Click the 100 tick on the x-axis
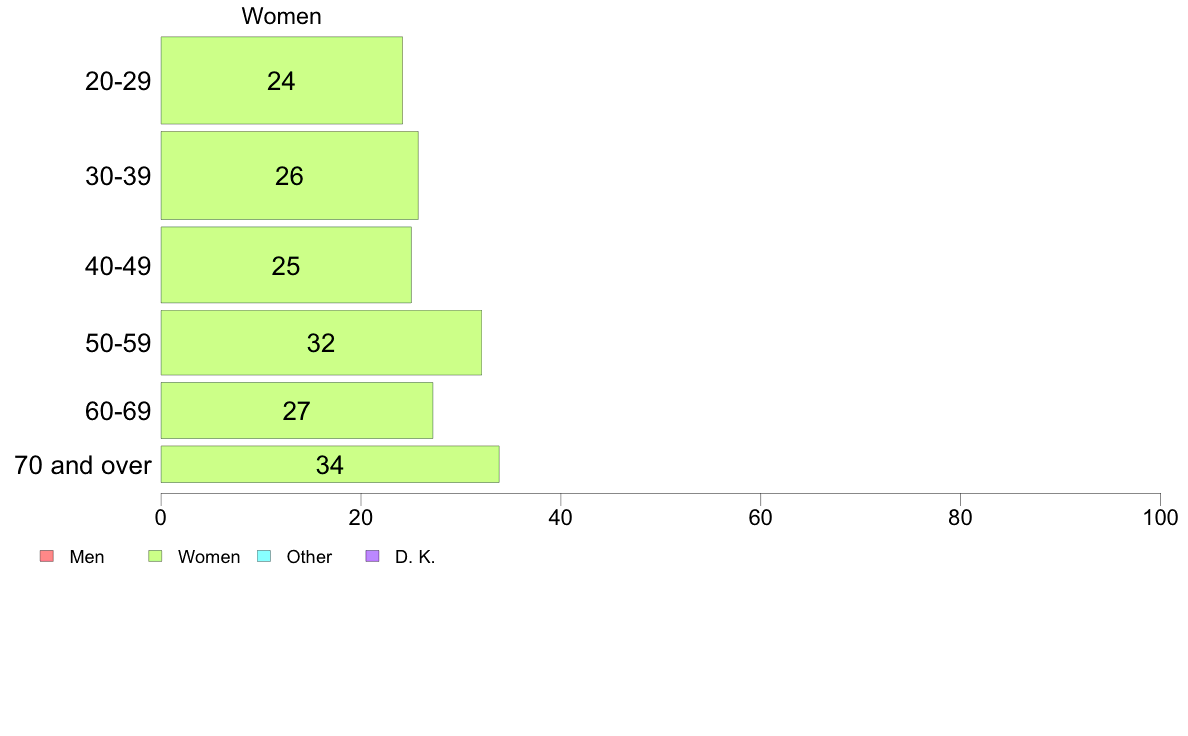This screenshot has height=736, width=1188. coord(1160,518)
